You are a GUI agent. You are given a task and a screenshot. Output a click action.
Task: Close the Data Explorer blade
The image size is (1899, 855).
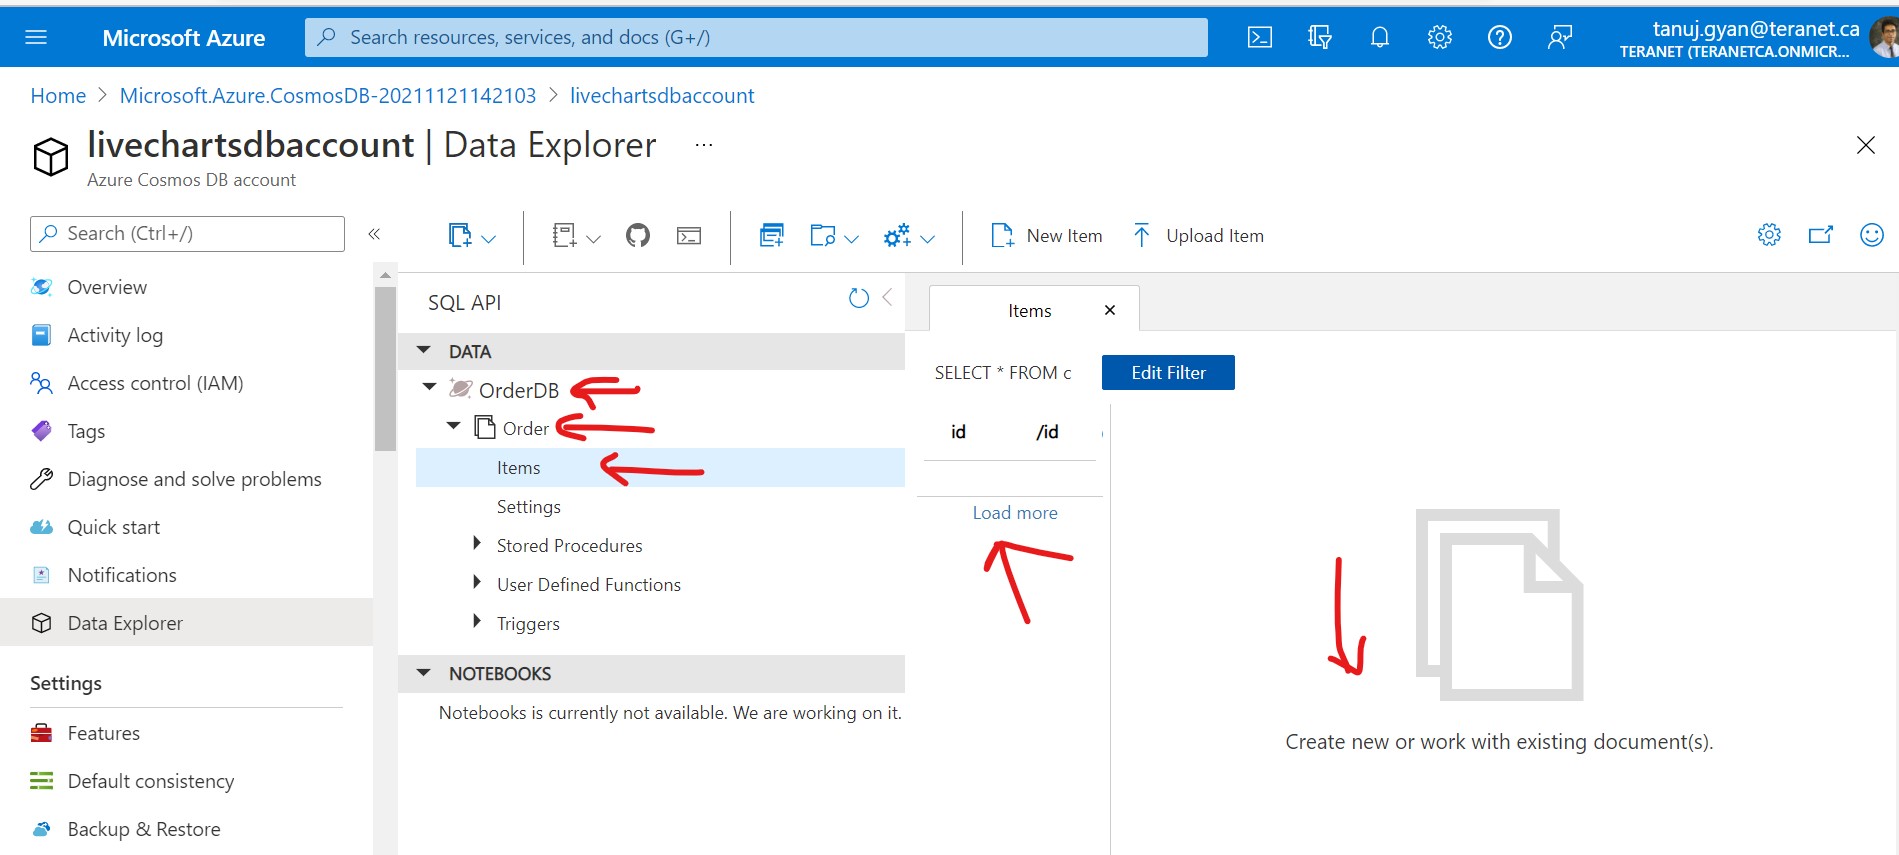(x=1866, y=145)
